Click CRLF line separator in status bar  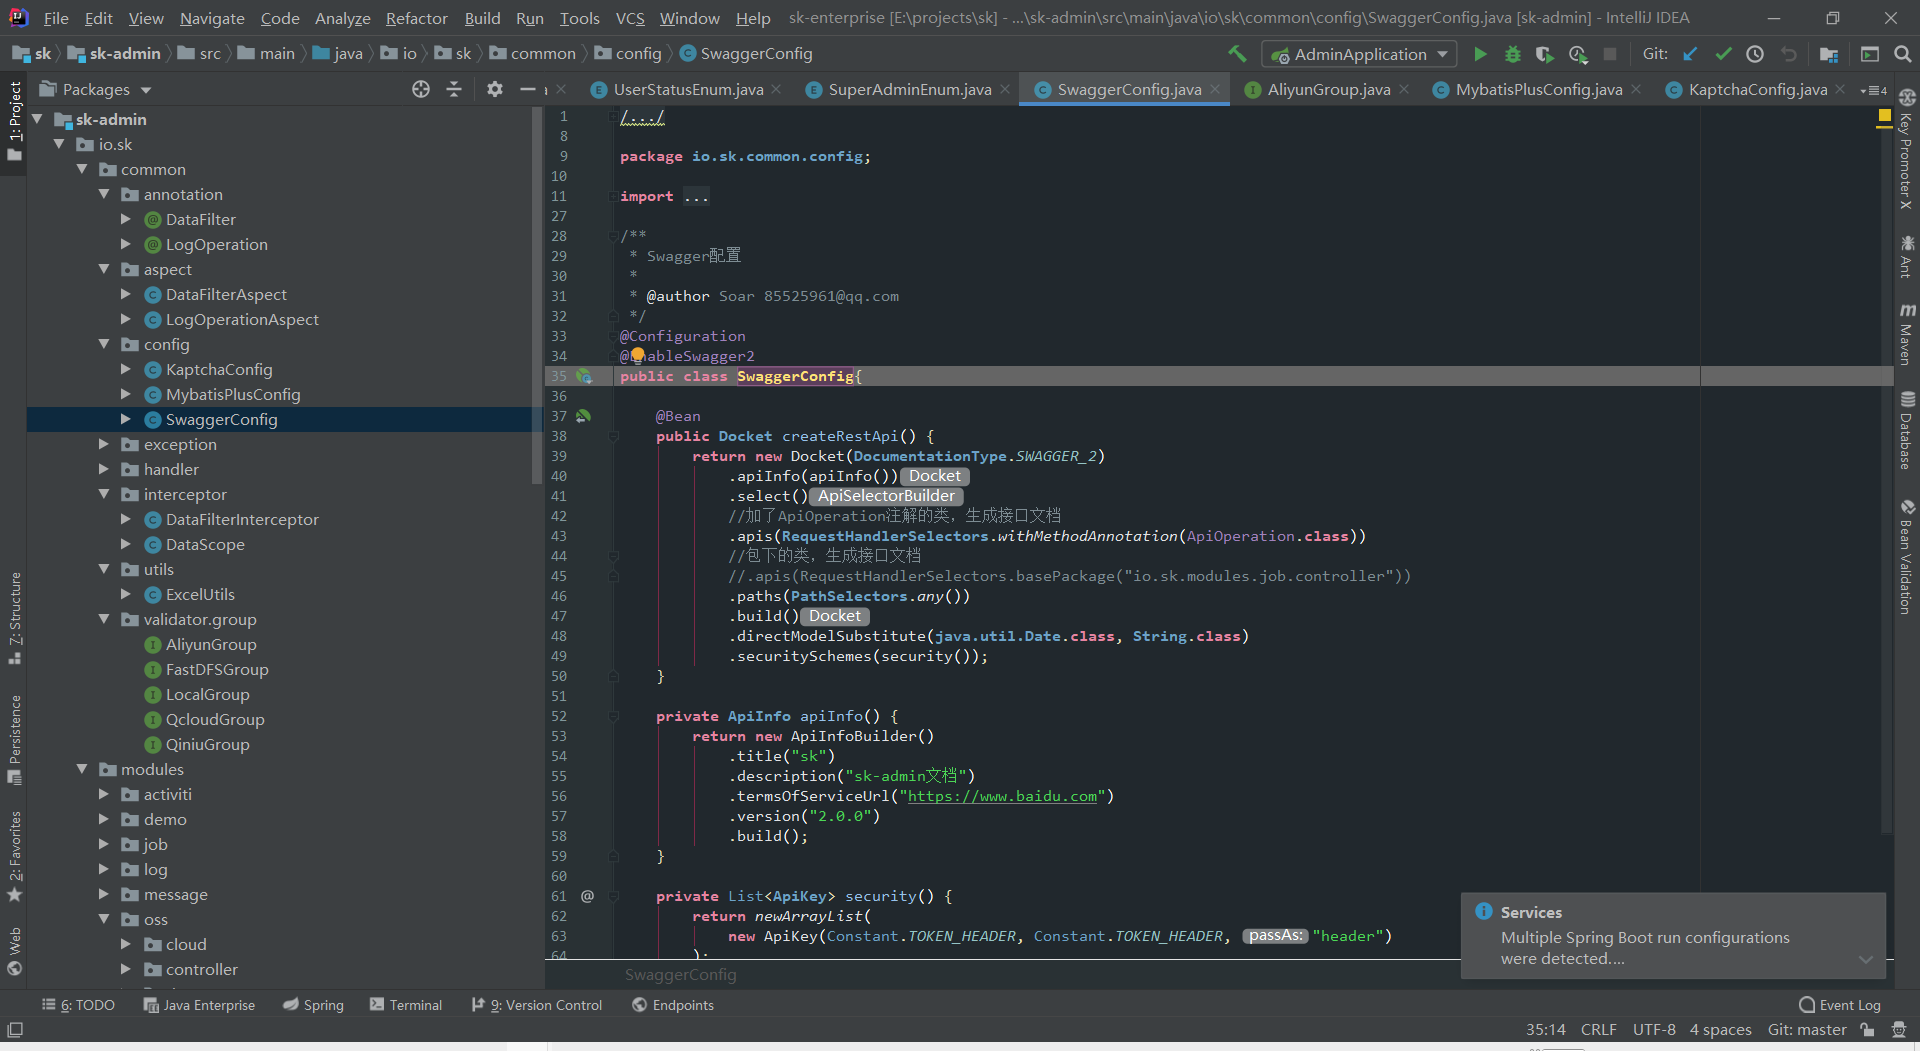click(1598, 1030)
